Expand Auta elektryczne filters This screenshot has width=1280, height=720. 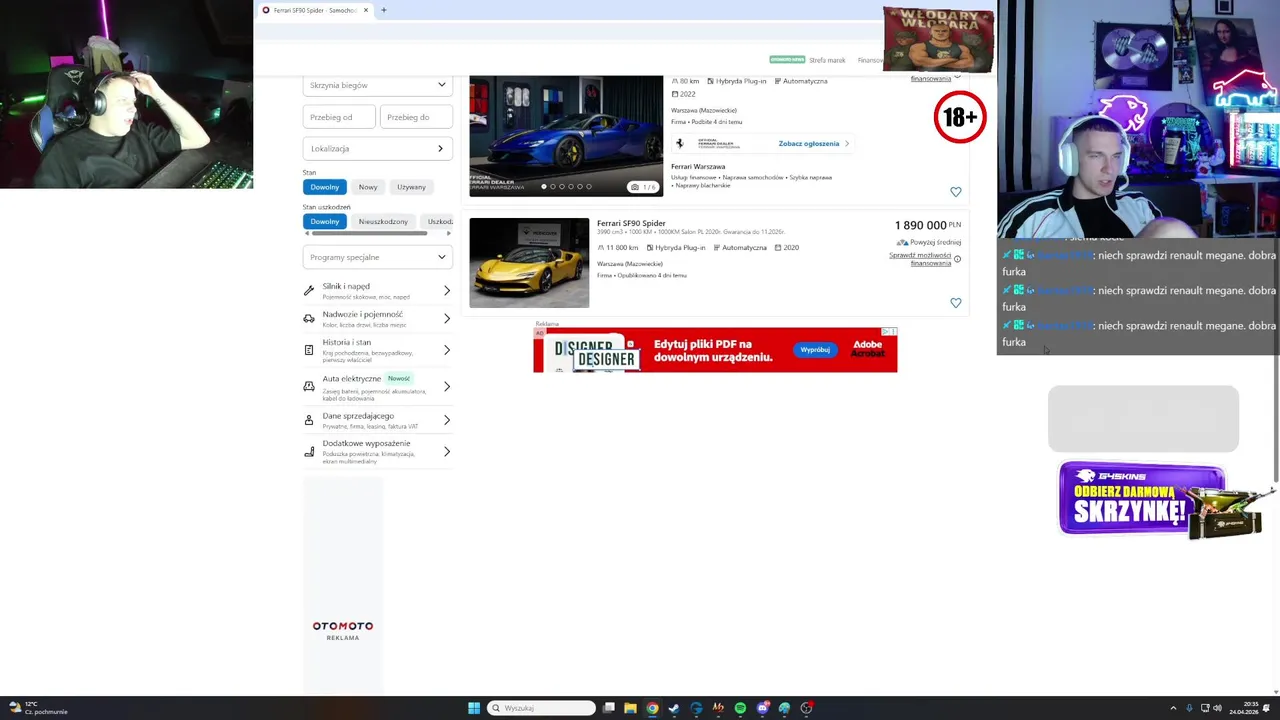(x=447, y=386)
